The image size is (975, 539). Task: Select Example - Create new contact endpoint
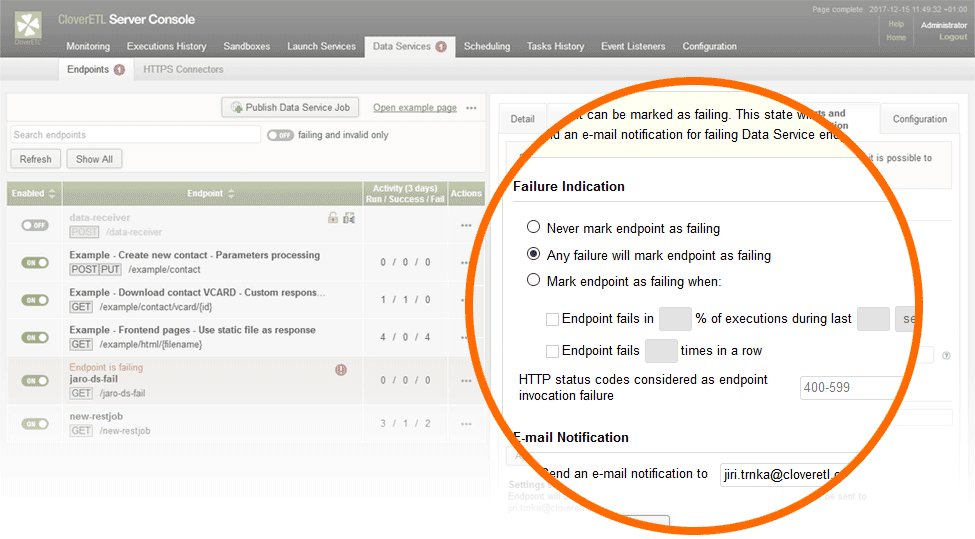click(195, 255)
